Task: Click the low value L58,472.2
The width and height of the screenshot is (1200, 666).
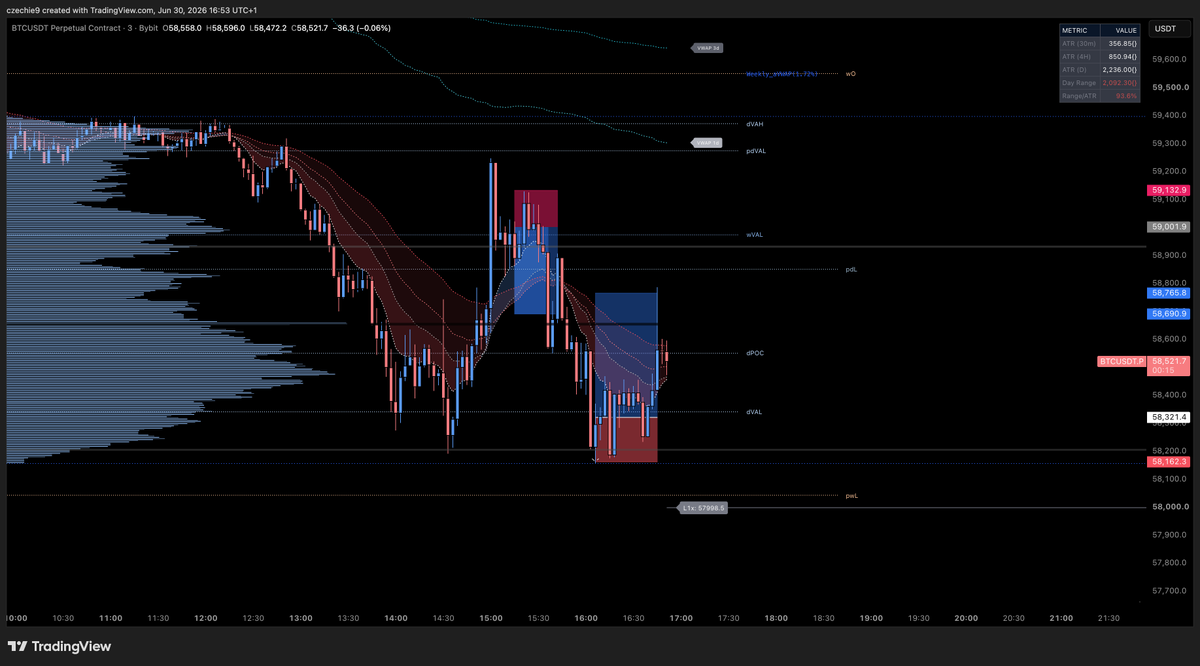Action: [267, 29]
